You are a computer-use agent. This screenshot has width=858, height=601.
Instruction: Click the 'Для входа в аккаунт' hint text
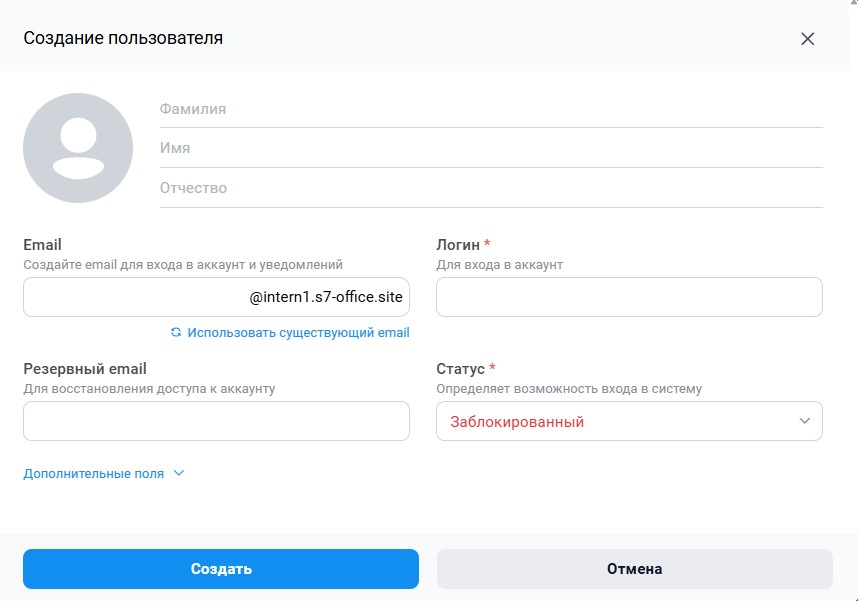500,264
